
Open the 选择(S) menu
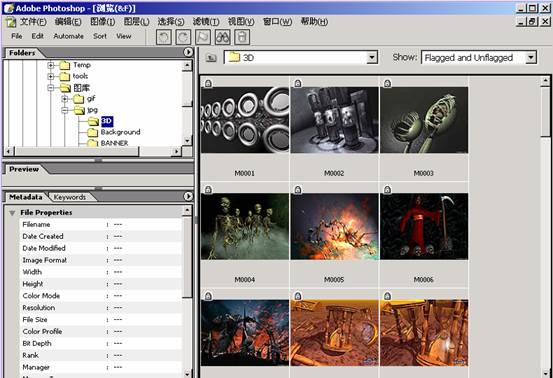(171, 22)
